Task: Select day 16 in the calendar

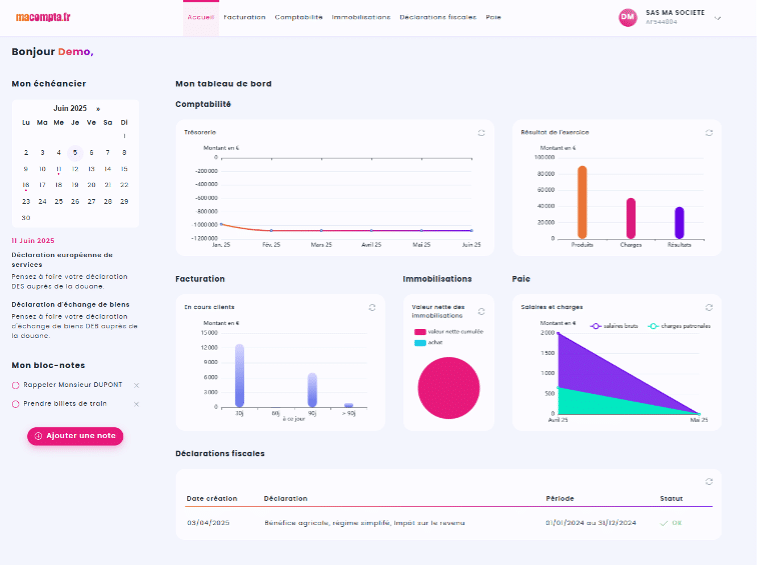Action: tap(26, 185)
